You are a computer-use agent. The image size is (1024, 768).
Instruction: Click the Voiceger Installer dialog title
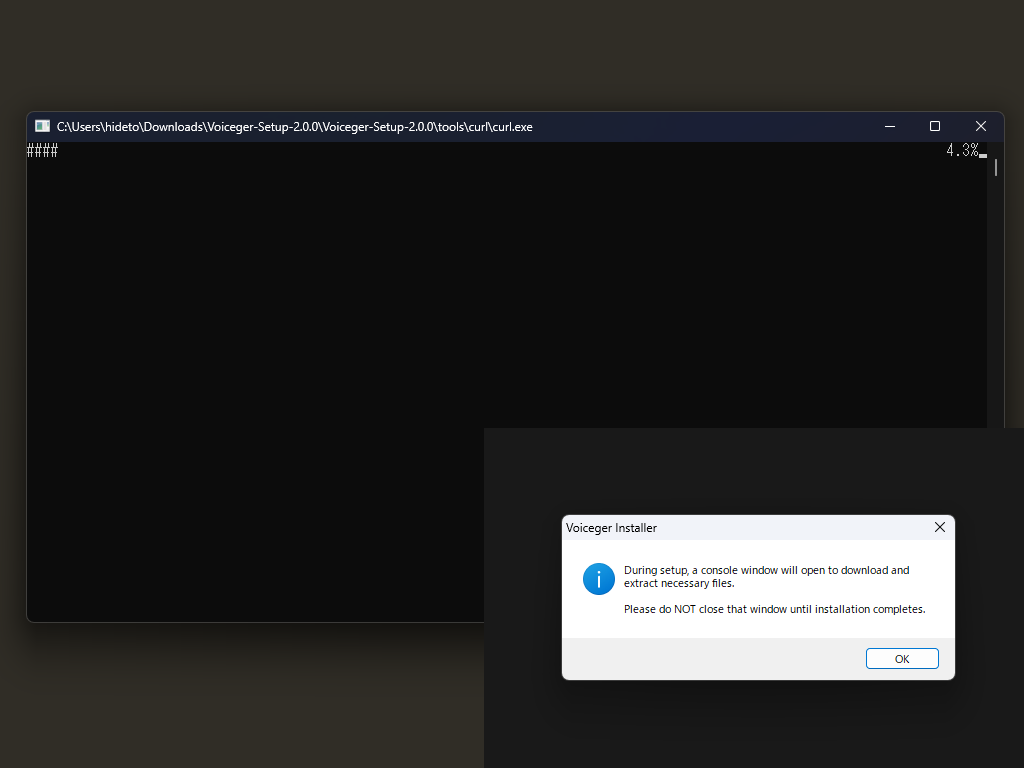[x=611, y=528]
